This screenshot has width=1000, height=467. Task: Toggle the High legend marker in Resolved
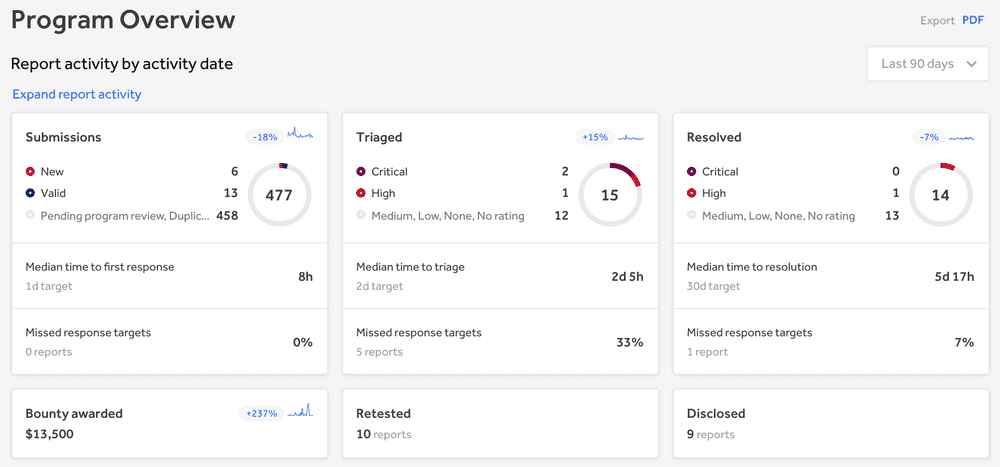click(692, 193)
